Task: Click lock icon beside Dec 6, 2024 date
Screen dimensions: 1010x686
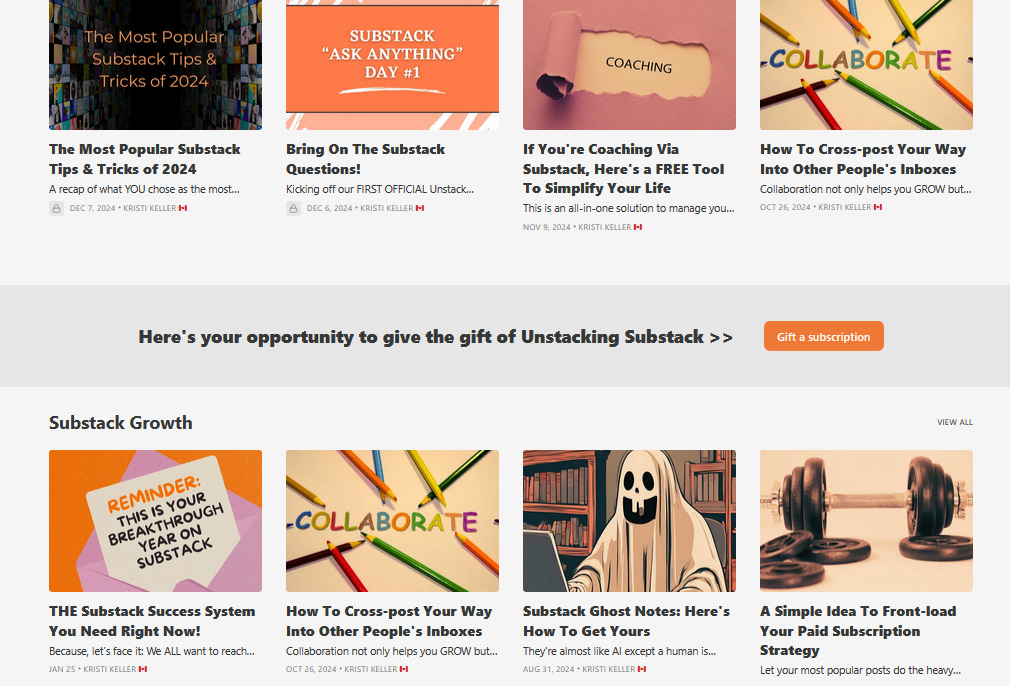Action: pos(293,209)
